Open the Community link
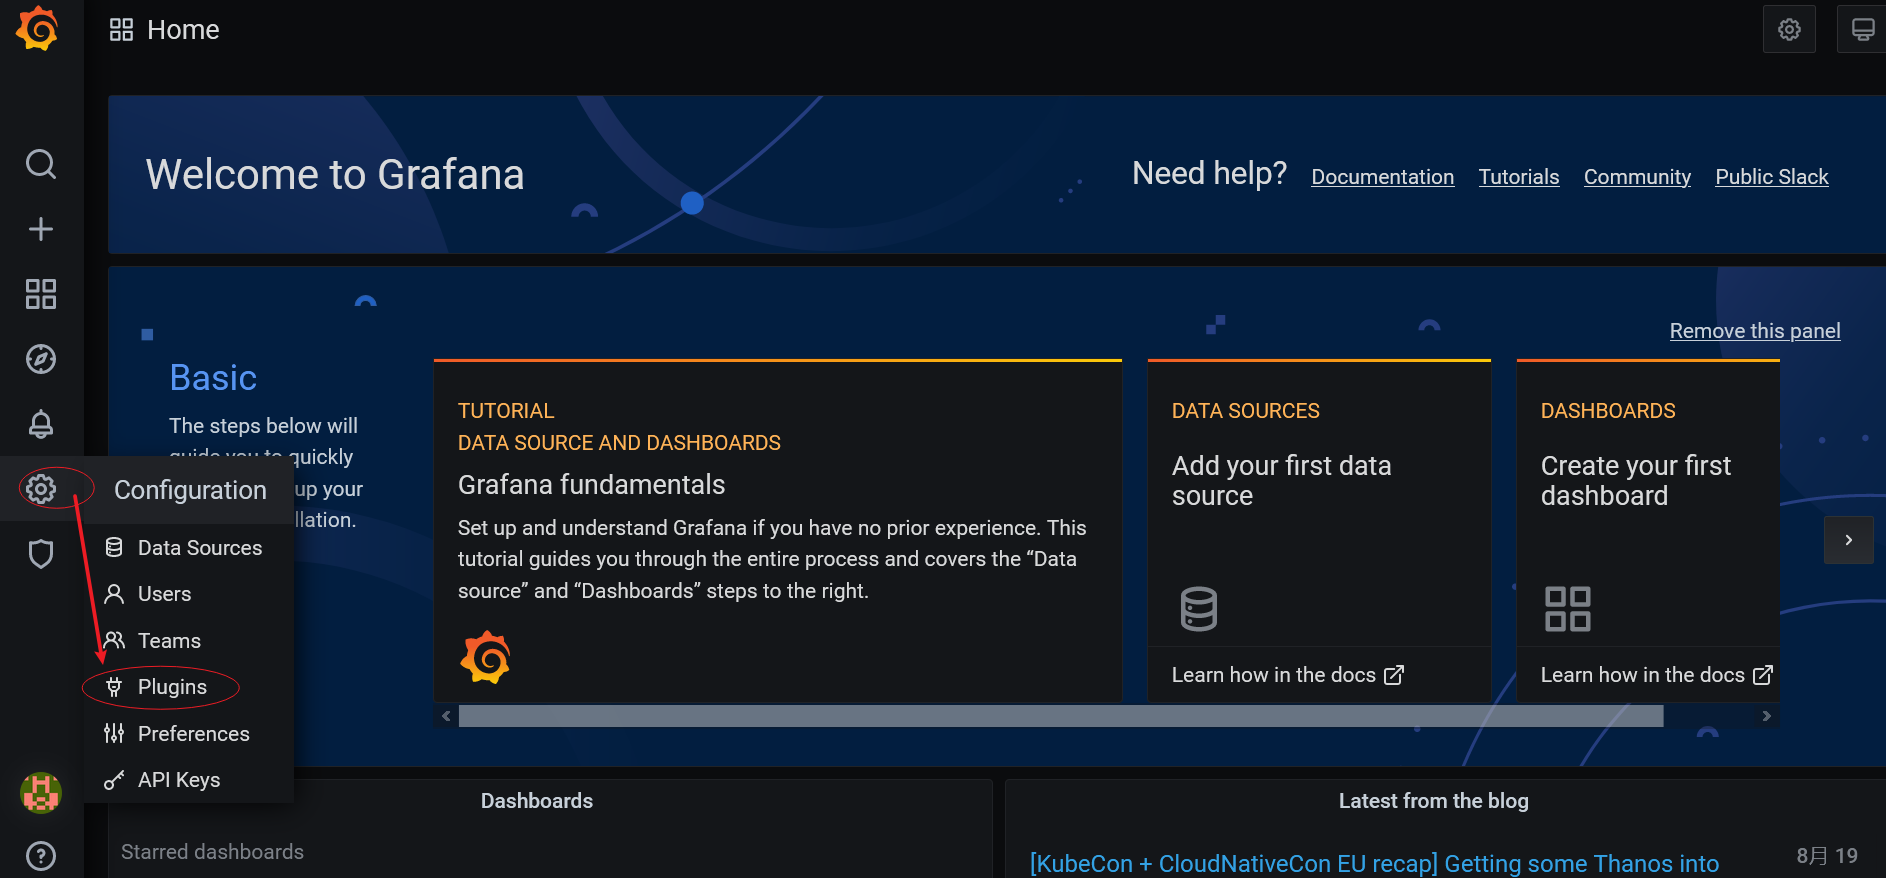The width and height of the screenshot is (1886, 878). (1637, 177)
